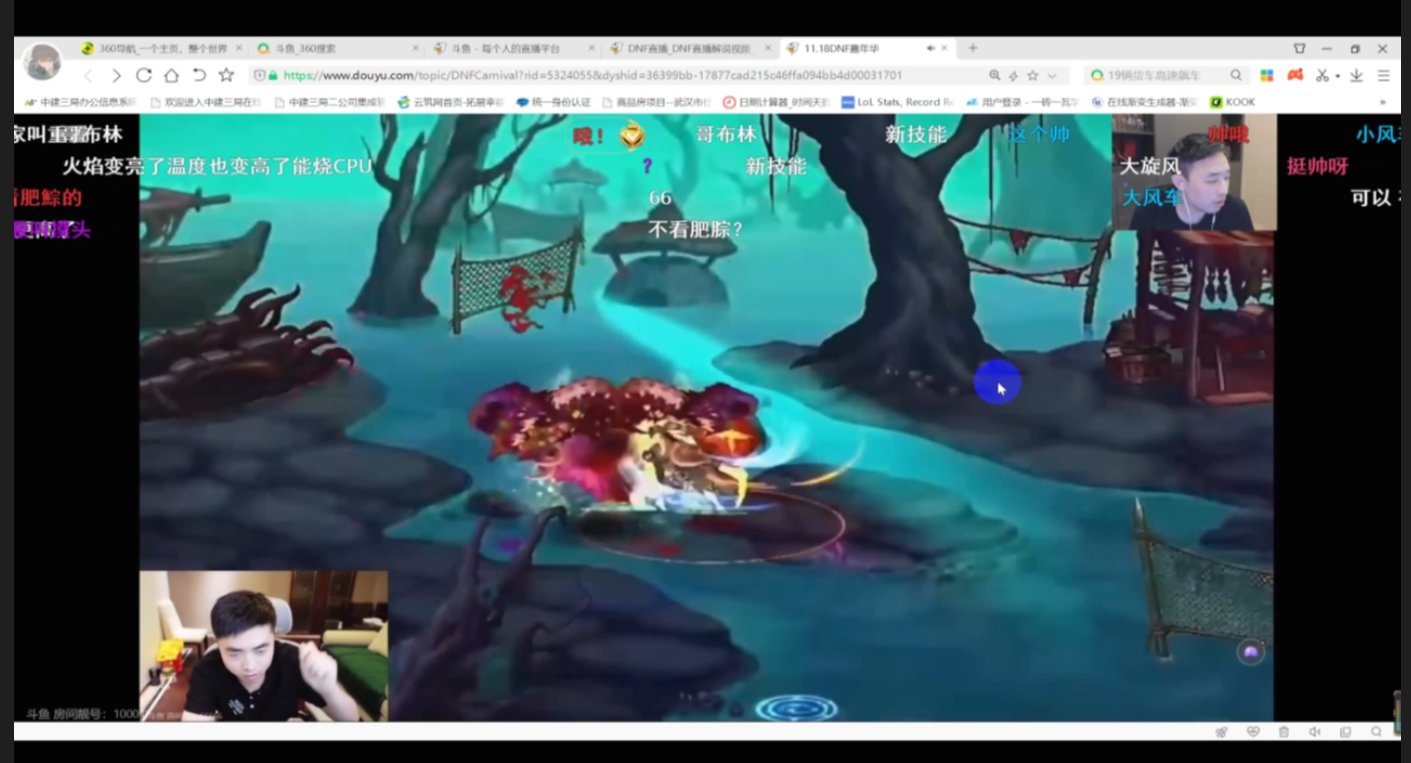Go forward with the browser forward arrow
Image resolution: width=1411 pixels, height=763 pixels.
pyautogui.click(x=116, y=75)
